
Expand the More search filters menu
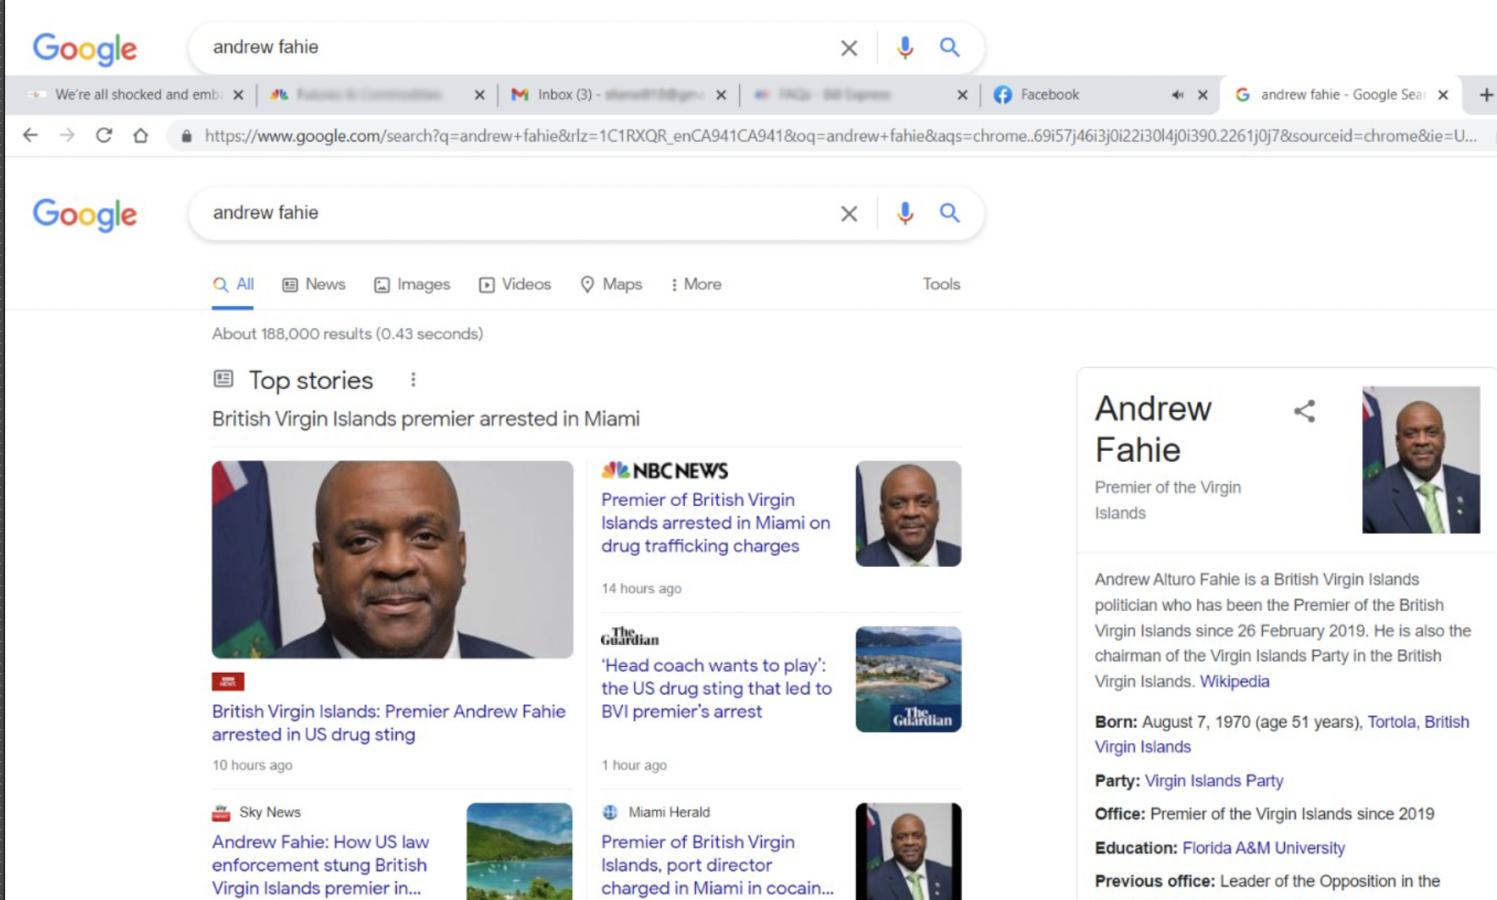pos(696,284)
